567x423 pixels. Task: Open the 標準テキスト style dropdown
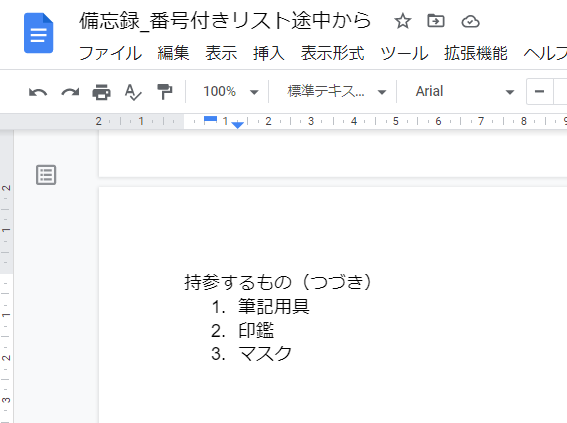point(336,91)
